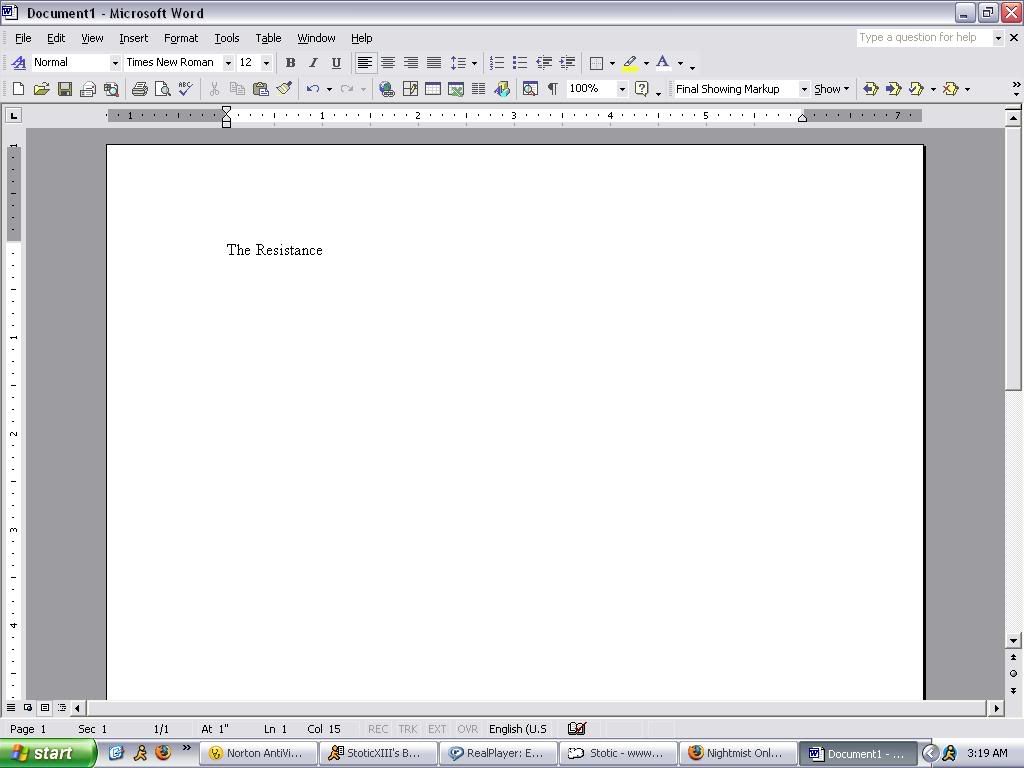This screenshot has width=1024, height=768.
Task: Click the Undo arrow icon
Action: 313,89
